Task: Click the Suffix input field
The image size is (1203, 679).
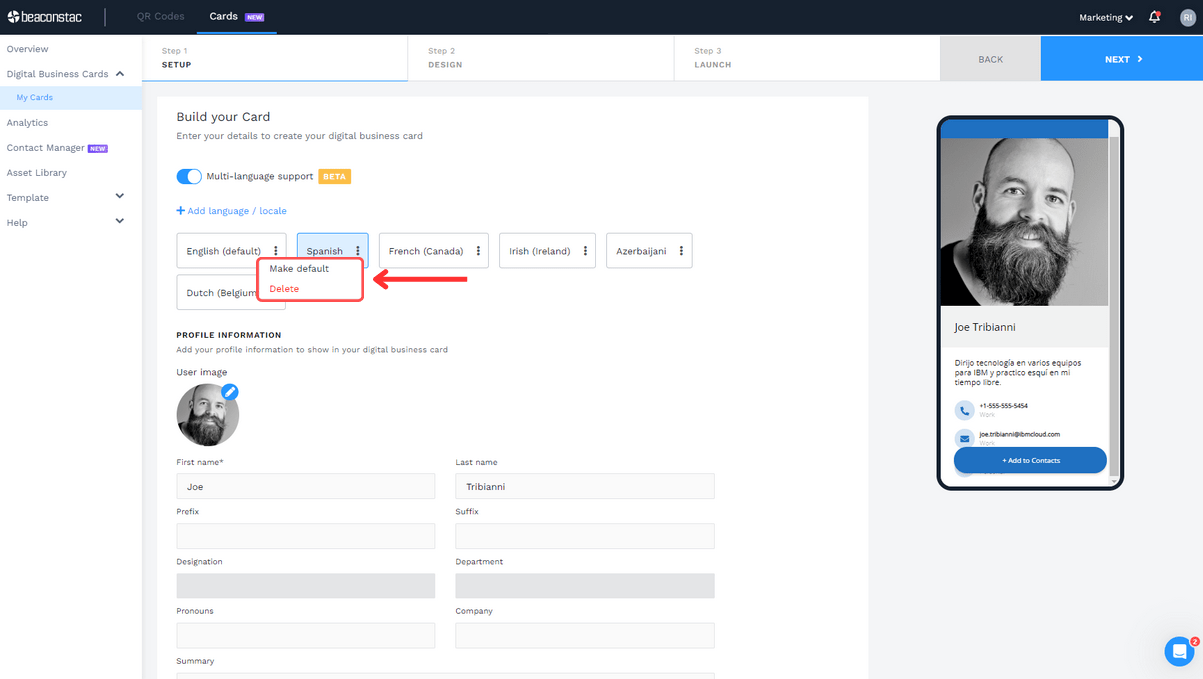Action: click(585, 536)
